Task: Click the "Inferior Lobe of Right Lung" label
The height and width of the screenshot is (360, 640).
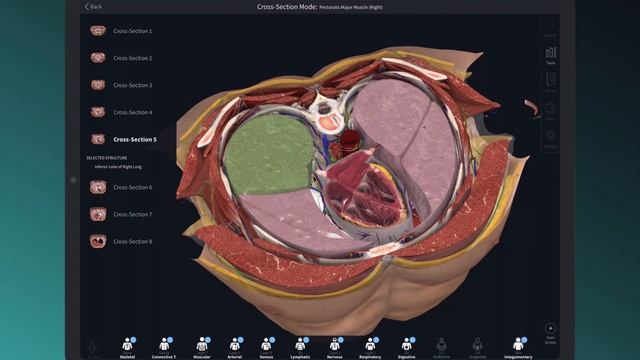Action: [118, 167]
